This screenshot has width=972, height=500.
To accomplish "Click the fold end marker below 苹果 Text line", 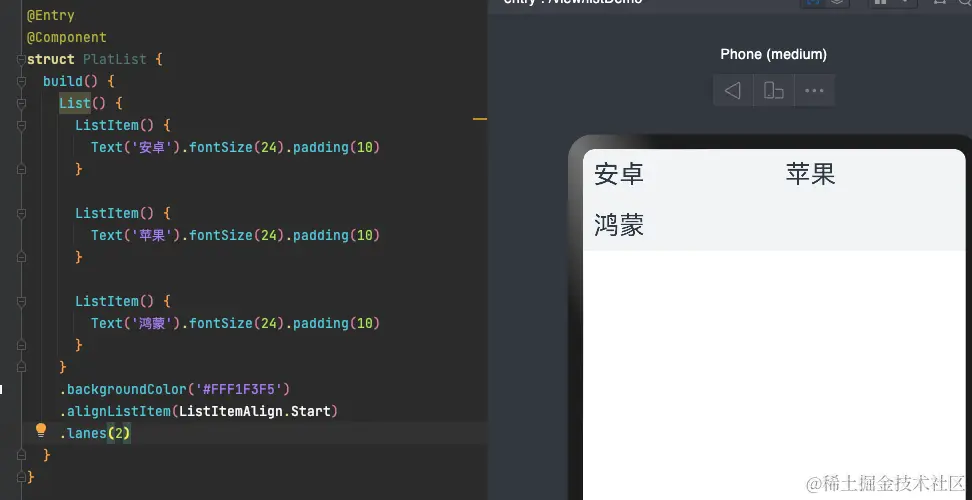I will click(21, 257).
